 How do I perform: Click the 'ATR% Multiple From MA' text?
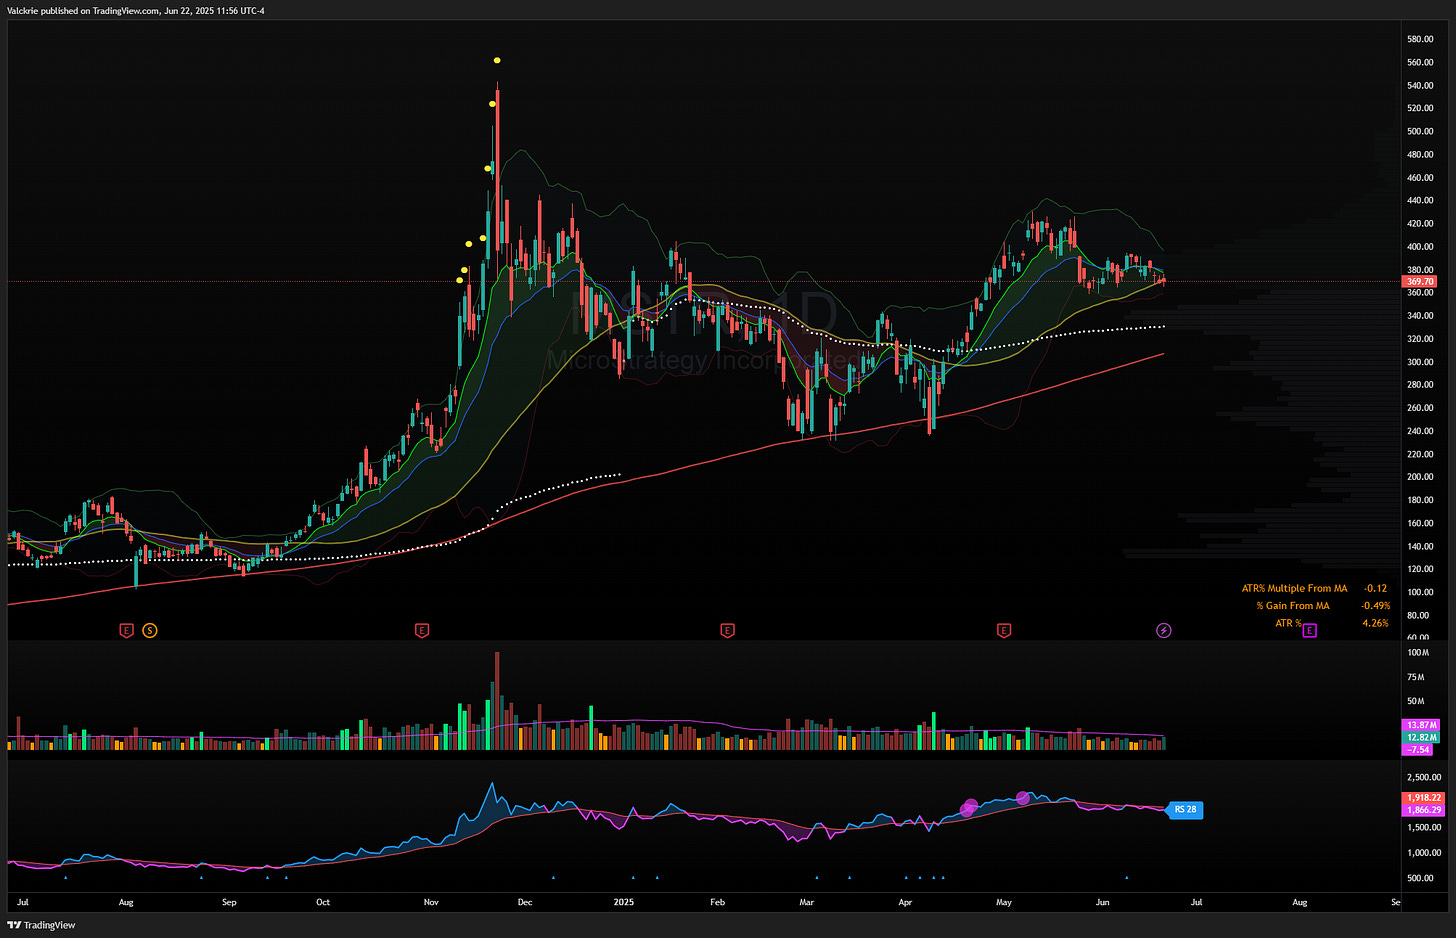(1294, 589)
